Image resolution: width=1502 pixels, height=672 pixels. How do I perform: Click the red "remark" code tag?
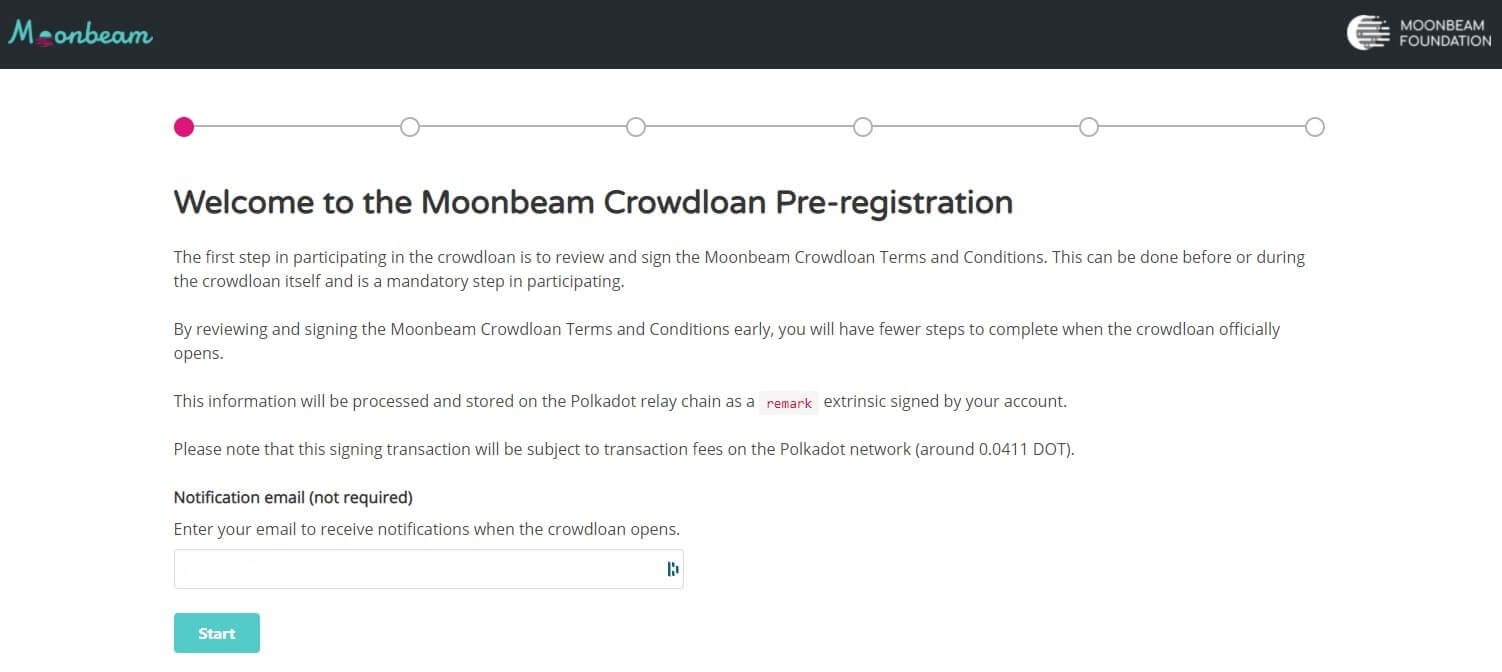(789, 403)
